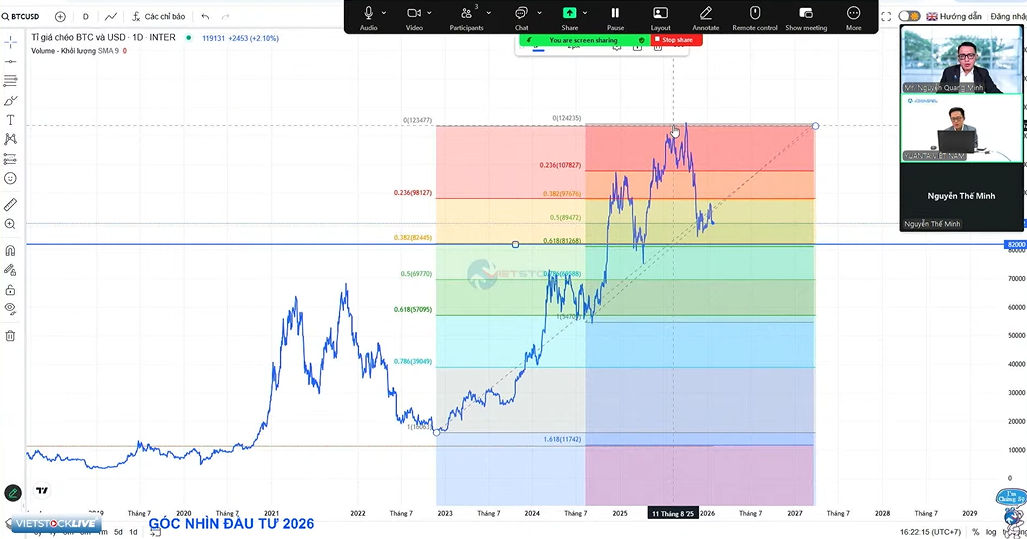Activate the zoom in tool
1027x539 pixels.
11,225
